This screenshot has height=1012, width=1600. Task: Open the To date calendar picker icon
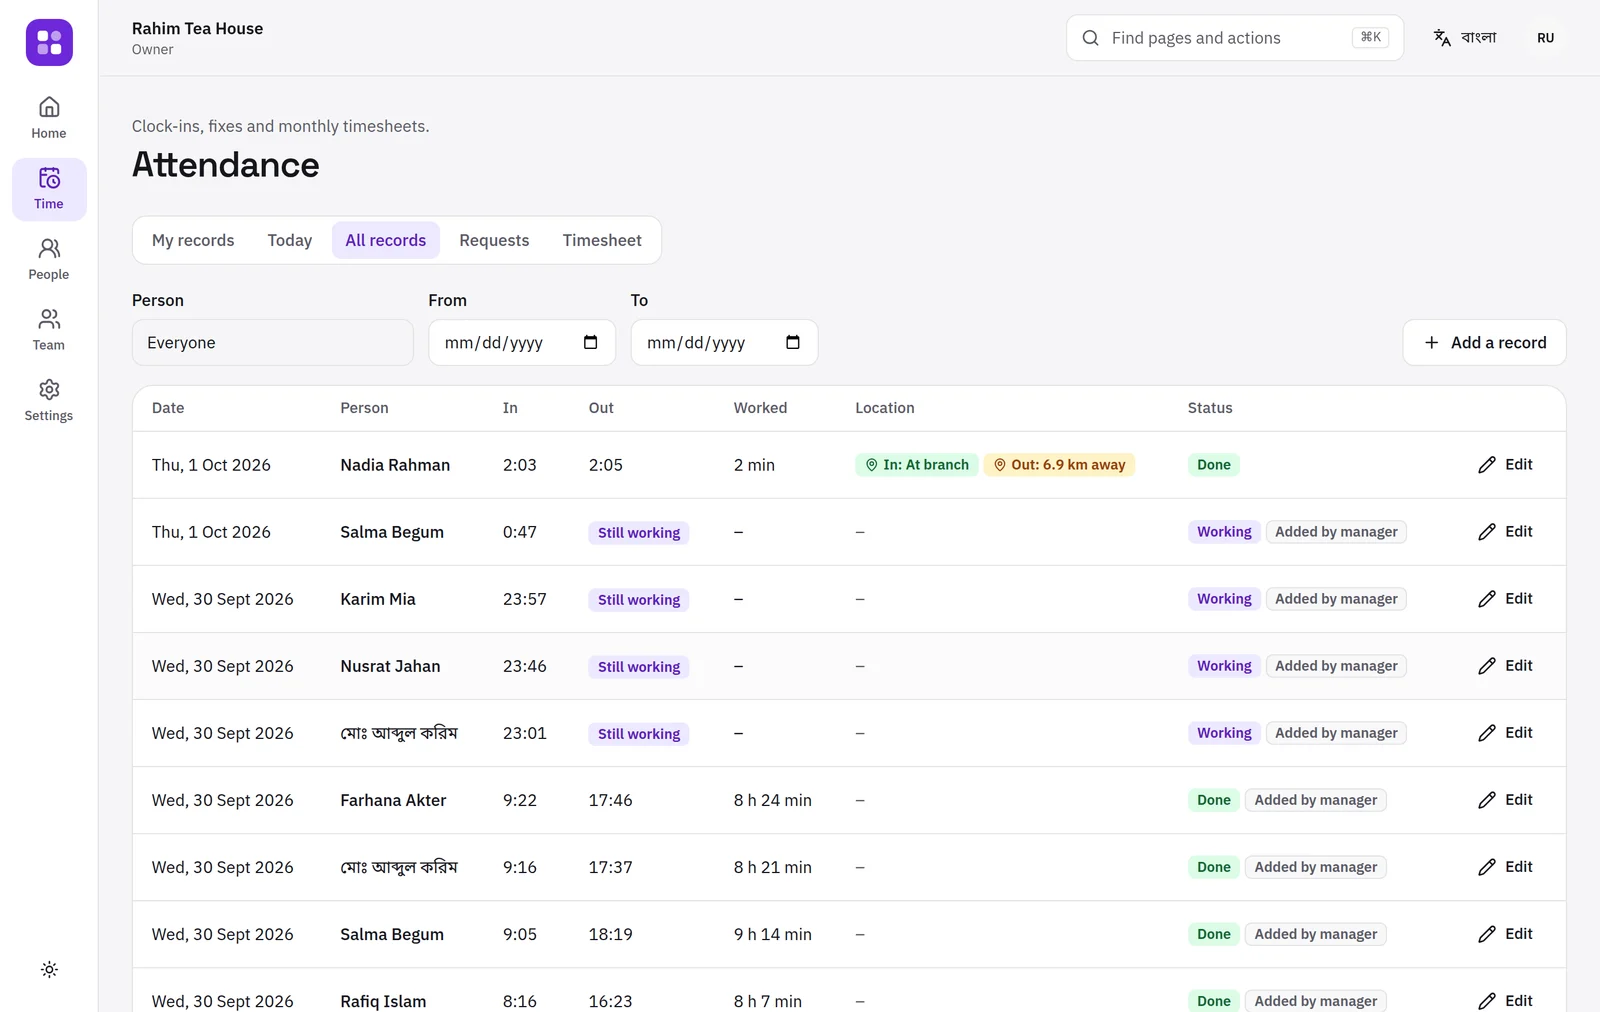(793, 343)
